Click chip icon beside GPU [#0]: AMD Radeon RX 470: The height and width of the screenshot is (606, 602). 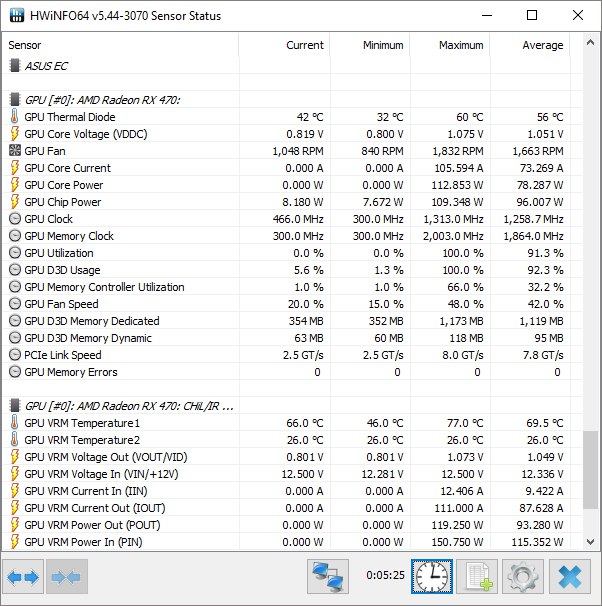pos(15,100)
